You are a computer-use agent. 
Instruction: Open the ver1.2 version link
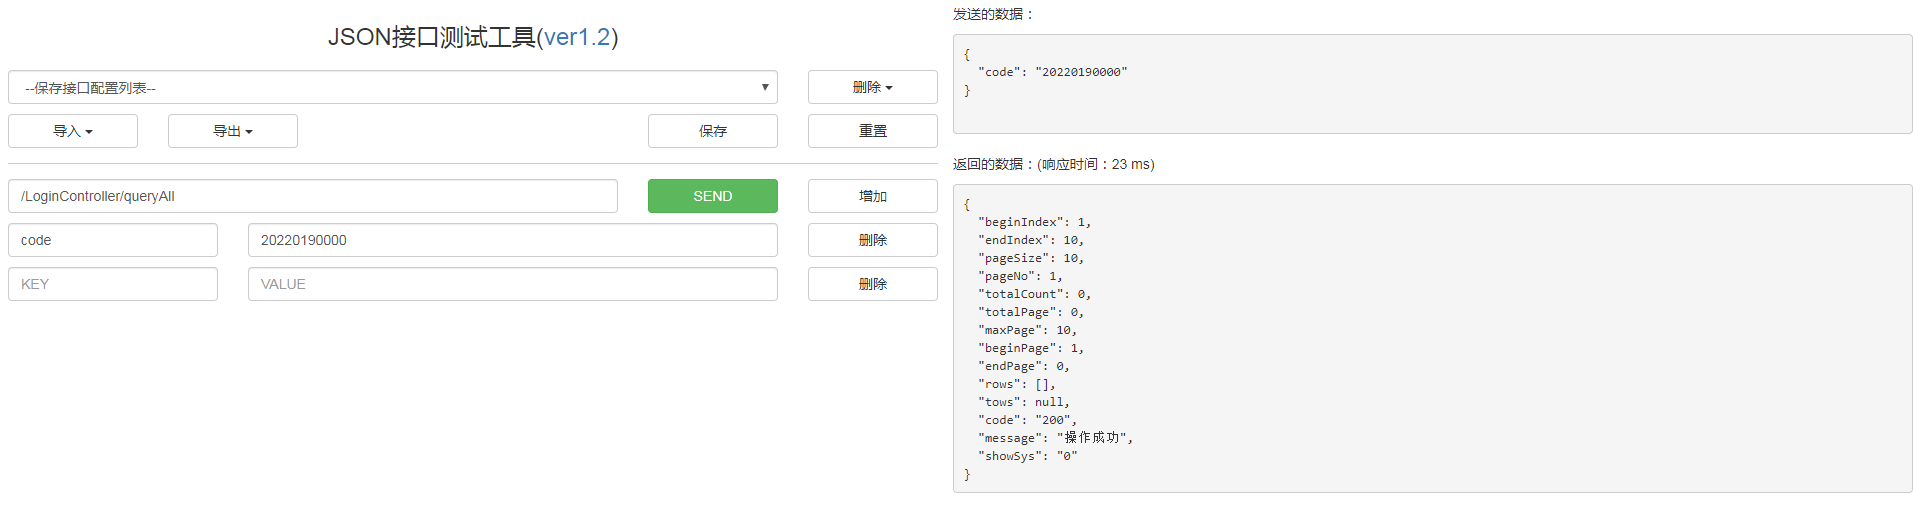577,37
